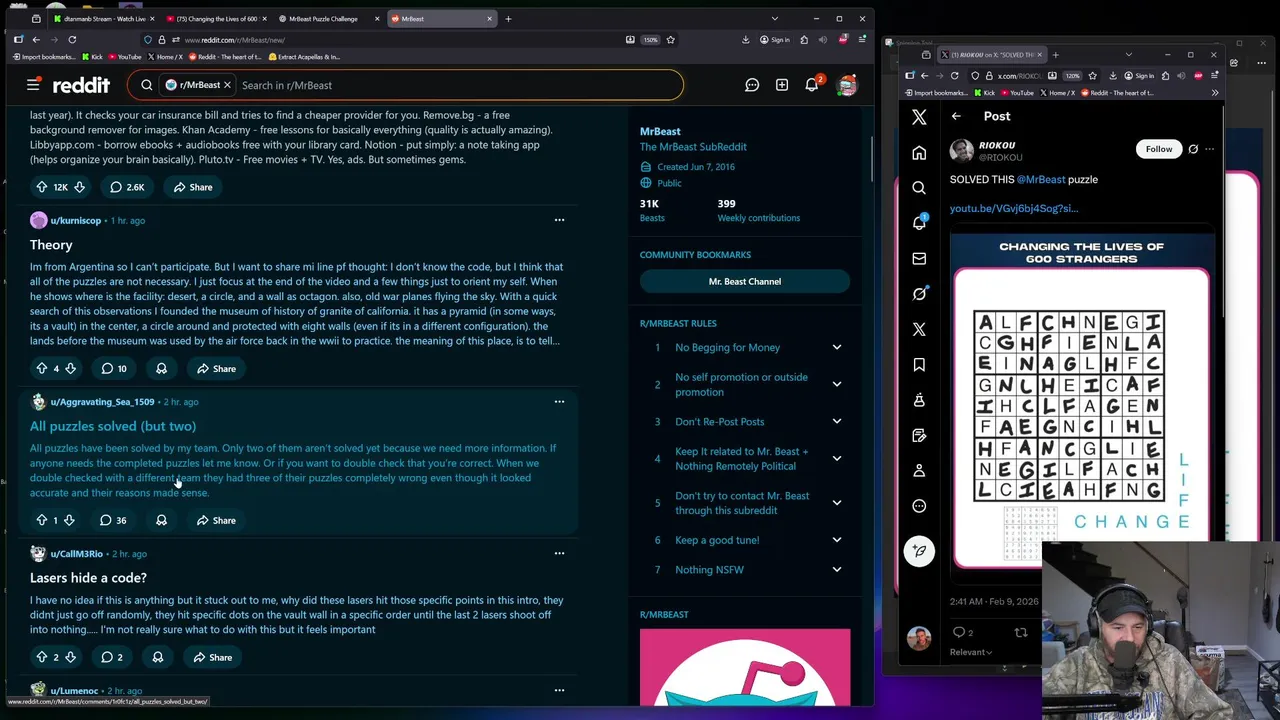Click the Mr. Beast Channel bookmark button
The height and width of the screenshot is (720, 1280).
pos(745,281)
